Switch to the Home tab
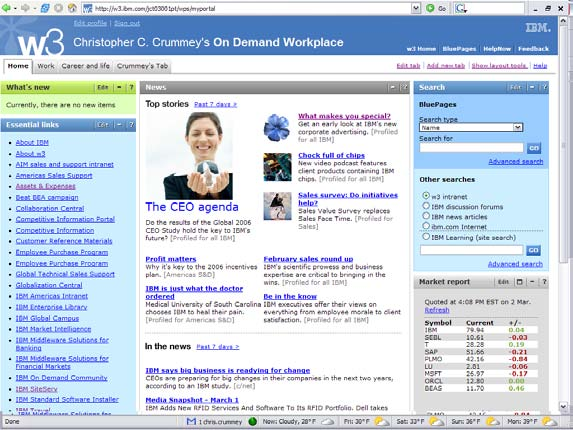573x430 pixels. coord(18,66)
